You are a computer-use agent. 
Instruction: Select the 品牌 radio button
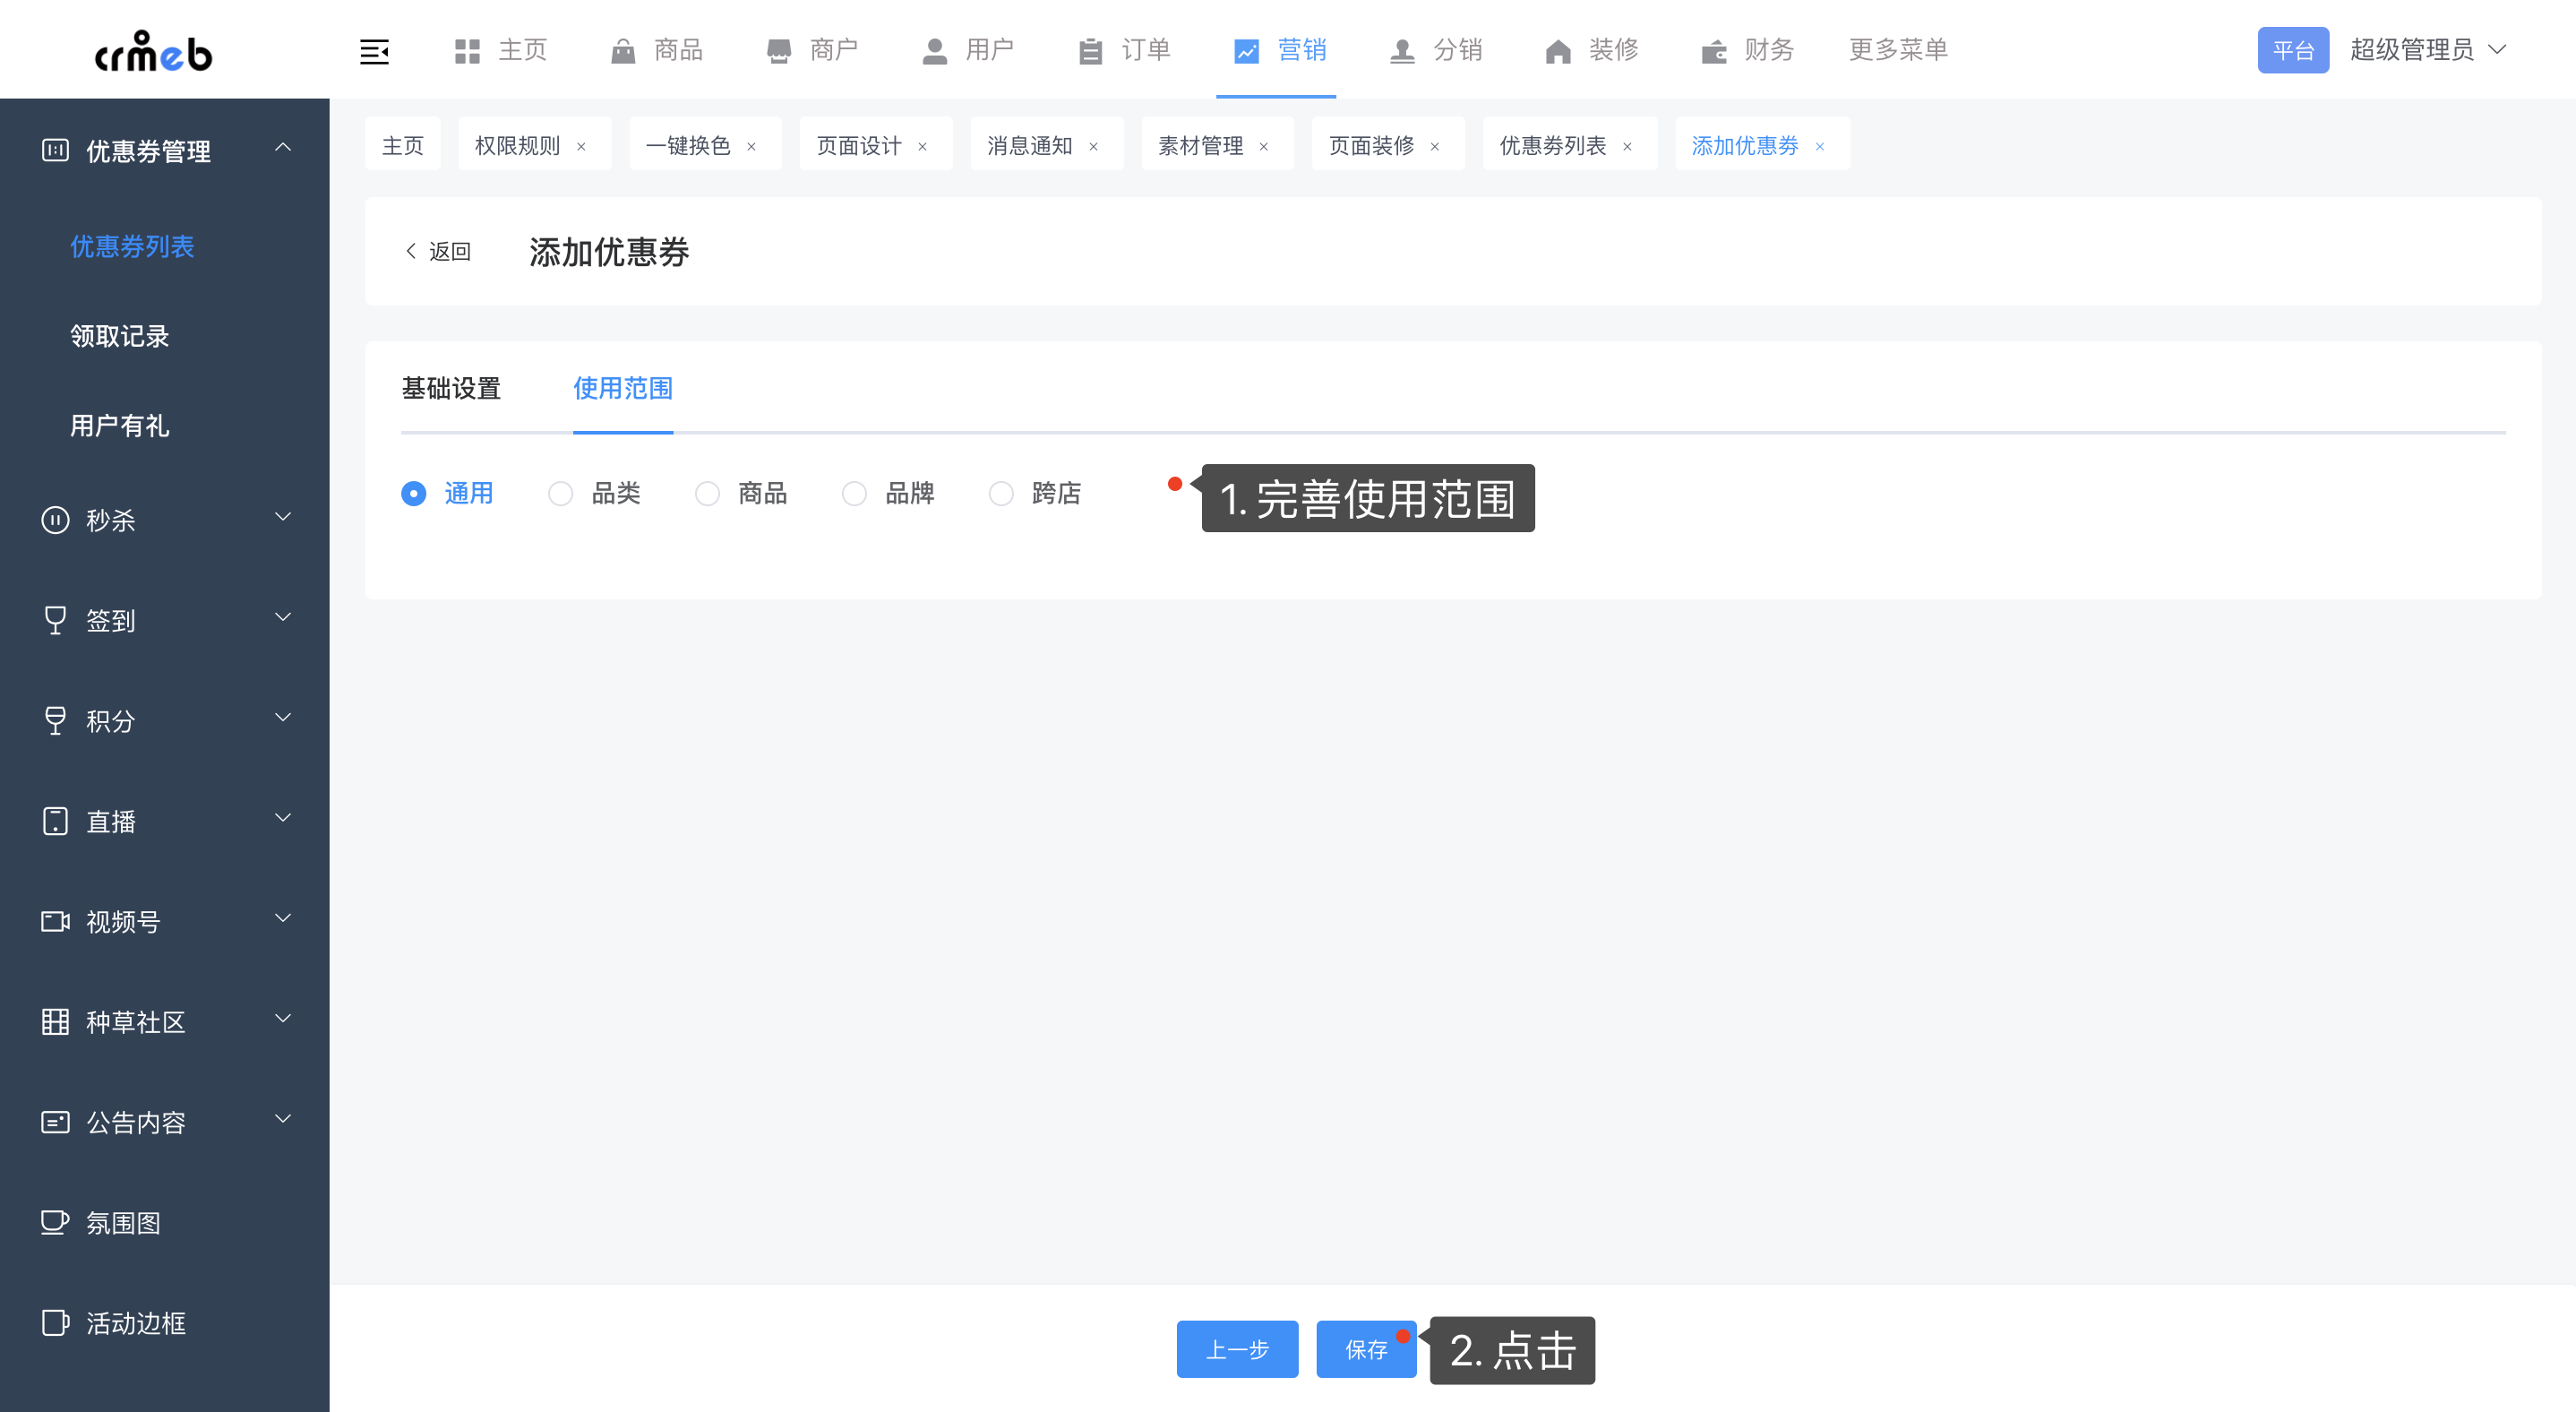pos(854,493)
